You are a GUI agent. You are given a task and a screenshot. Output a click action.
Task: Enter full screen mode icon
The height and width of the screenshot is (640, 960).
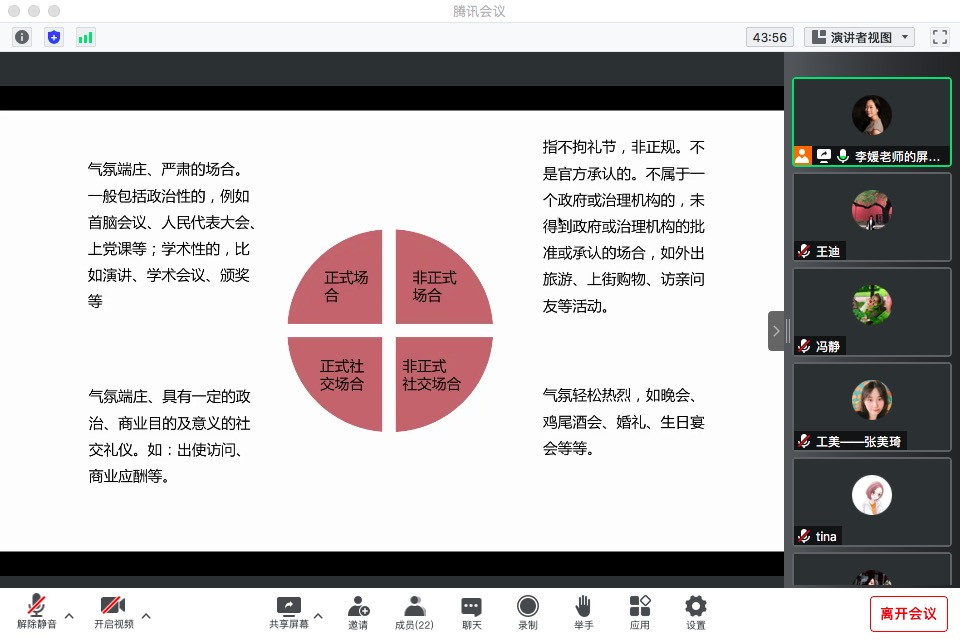point(939,37)
